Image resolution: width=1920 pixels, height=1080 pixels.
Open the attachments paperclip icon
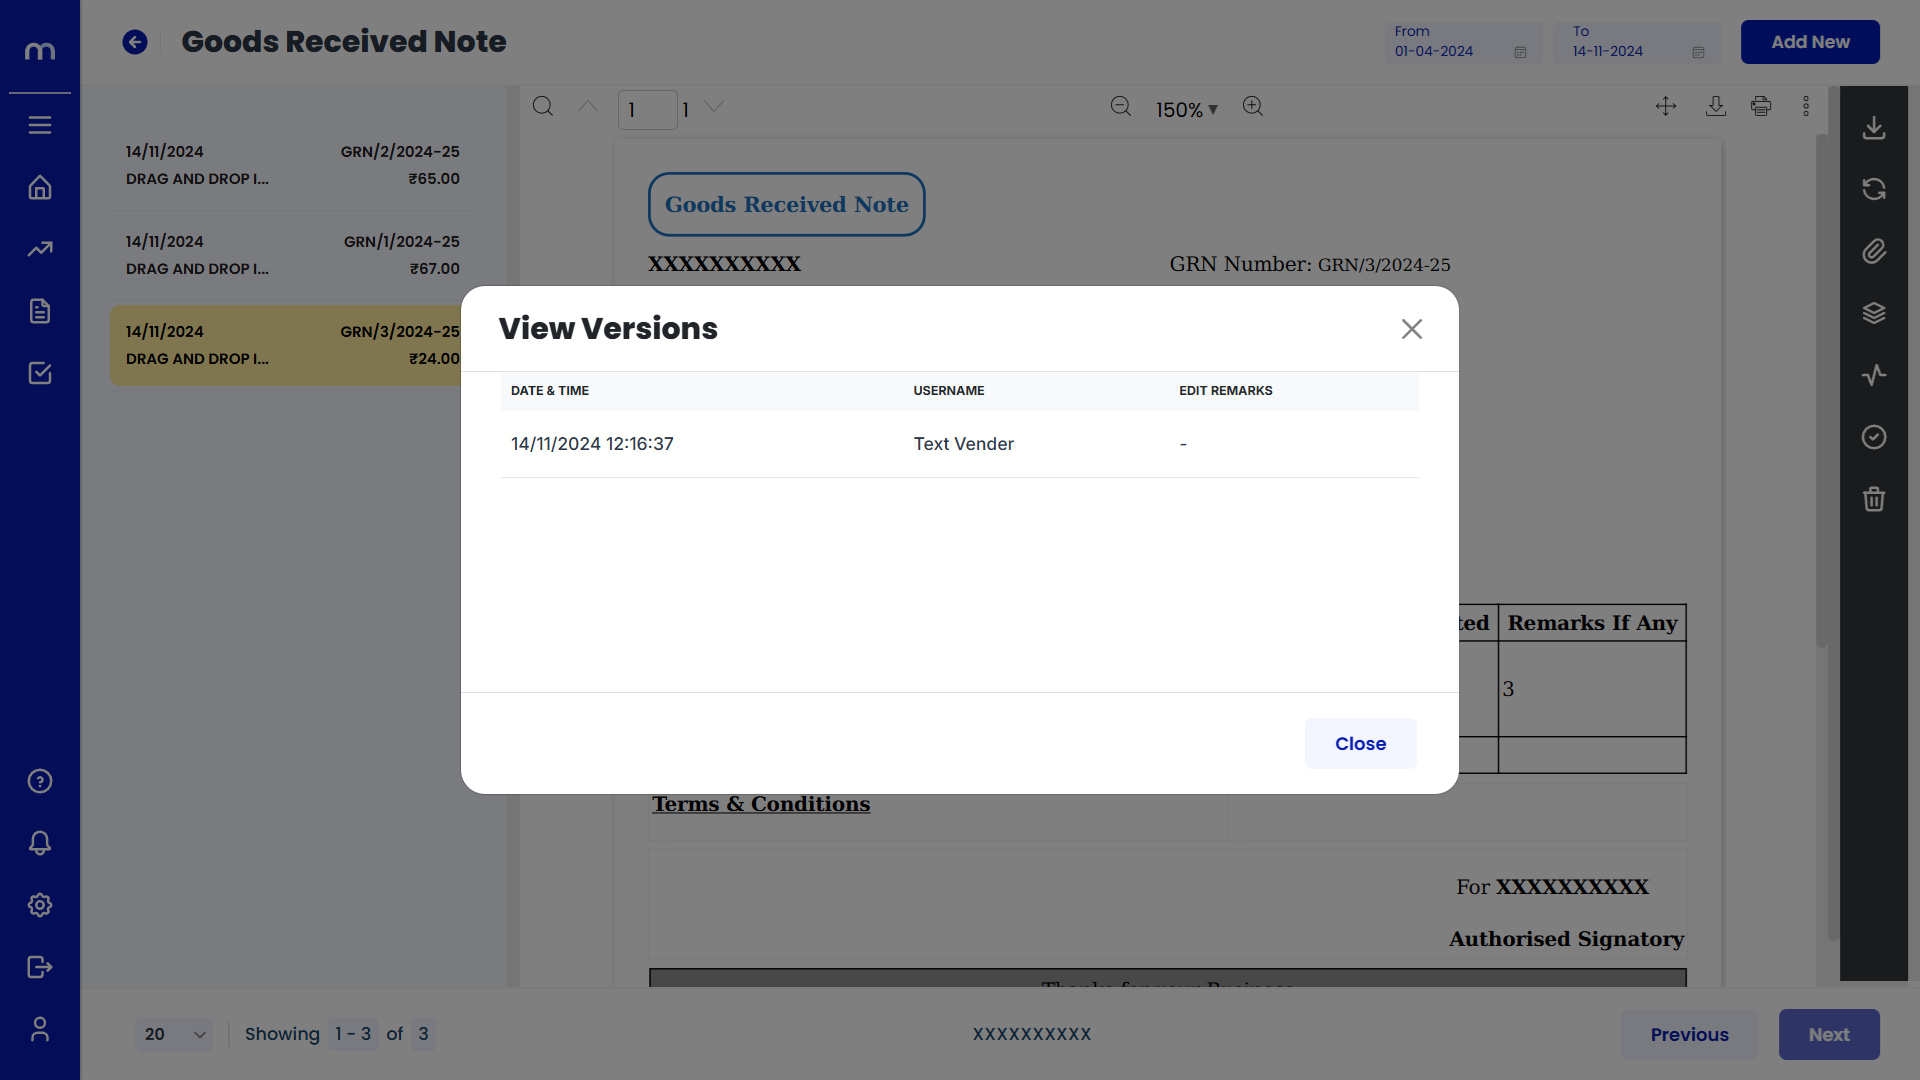click(x=1874, y=251)
